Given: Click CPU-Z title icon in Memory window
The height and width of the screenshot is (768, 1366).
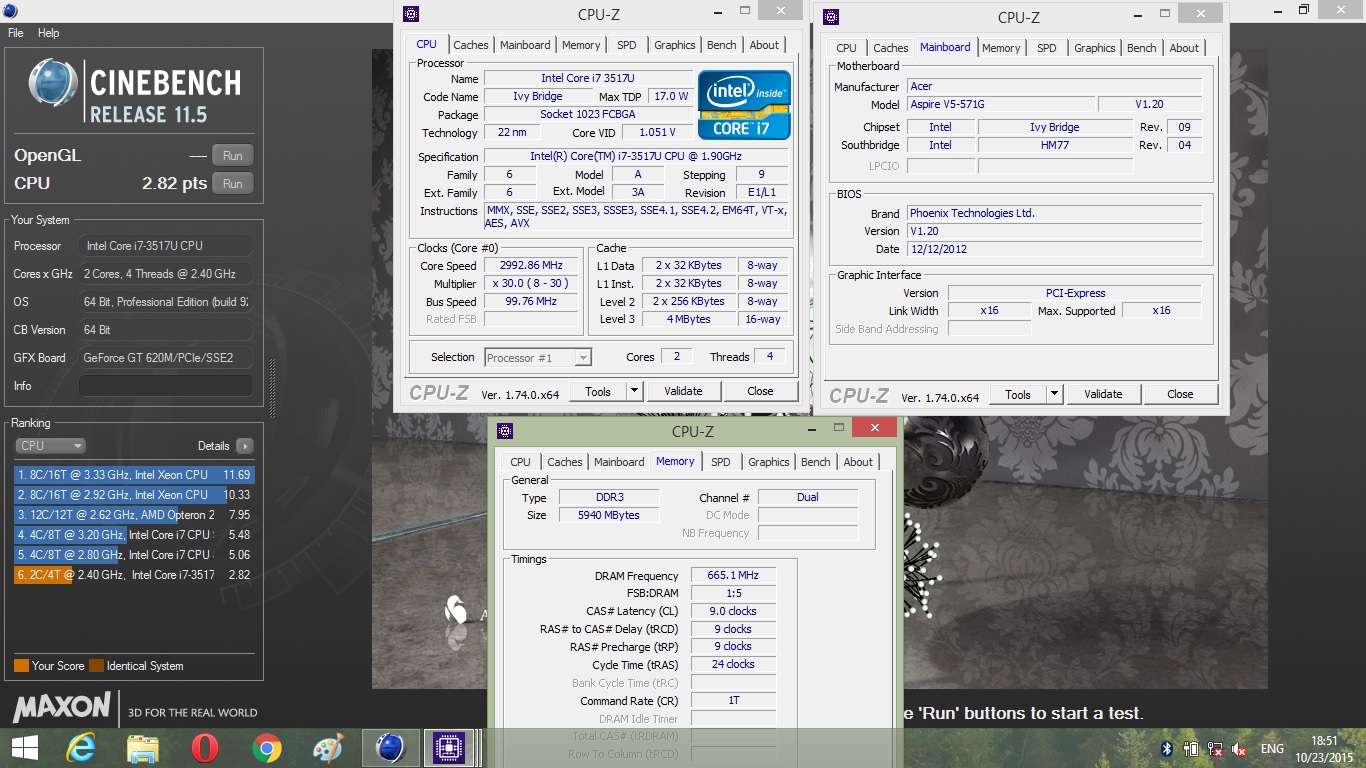Looking at the screenshot, I should tap(504, 431).
